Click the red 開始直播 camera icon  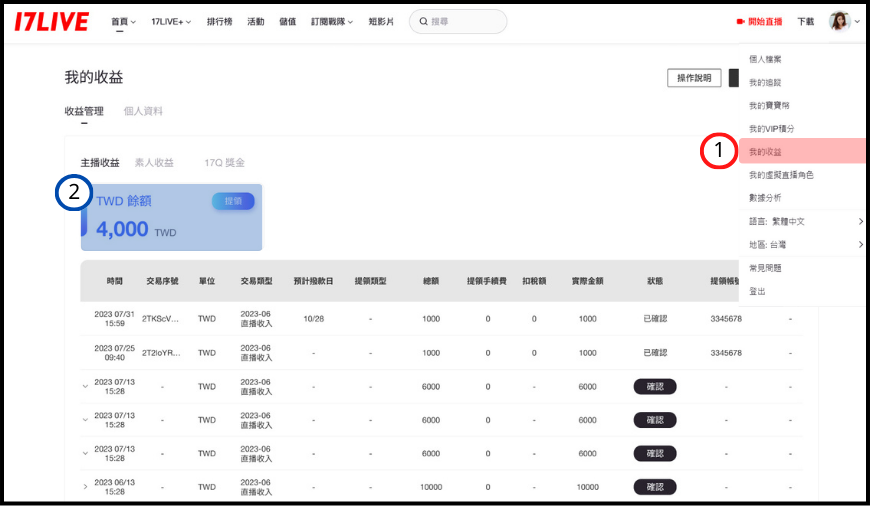(x=741, y=21)
